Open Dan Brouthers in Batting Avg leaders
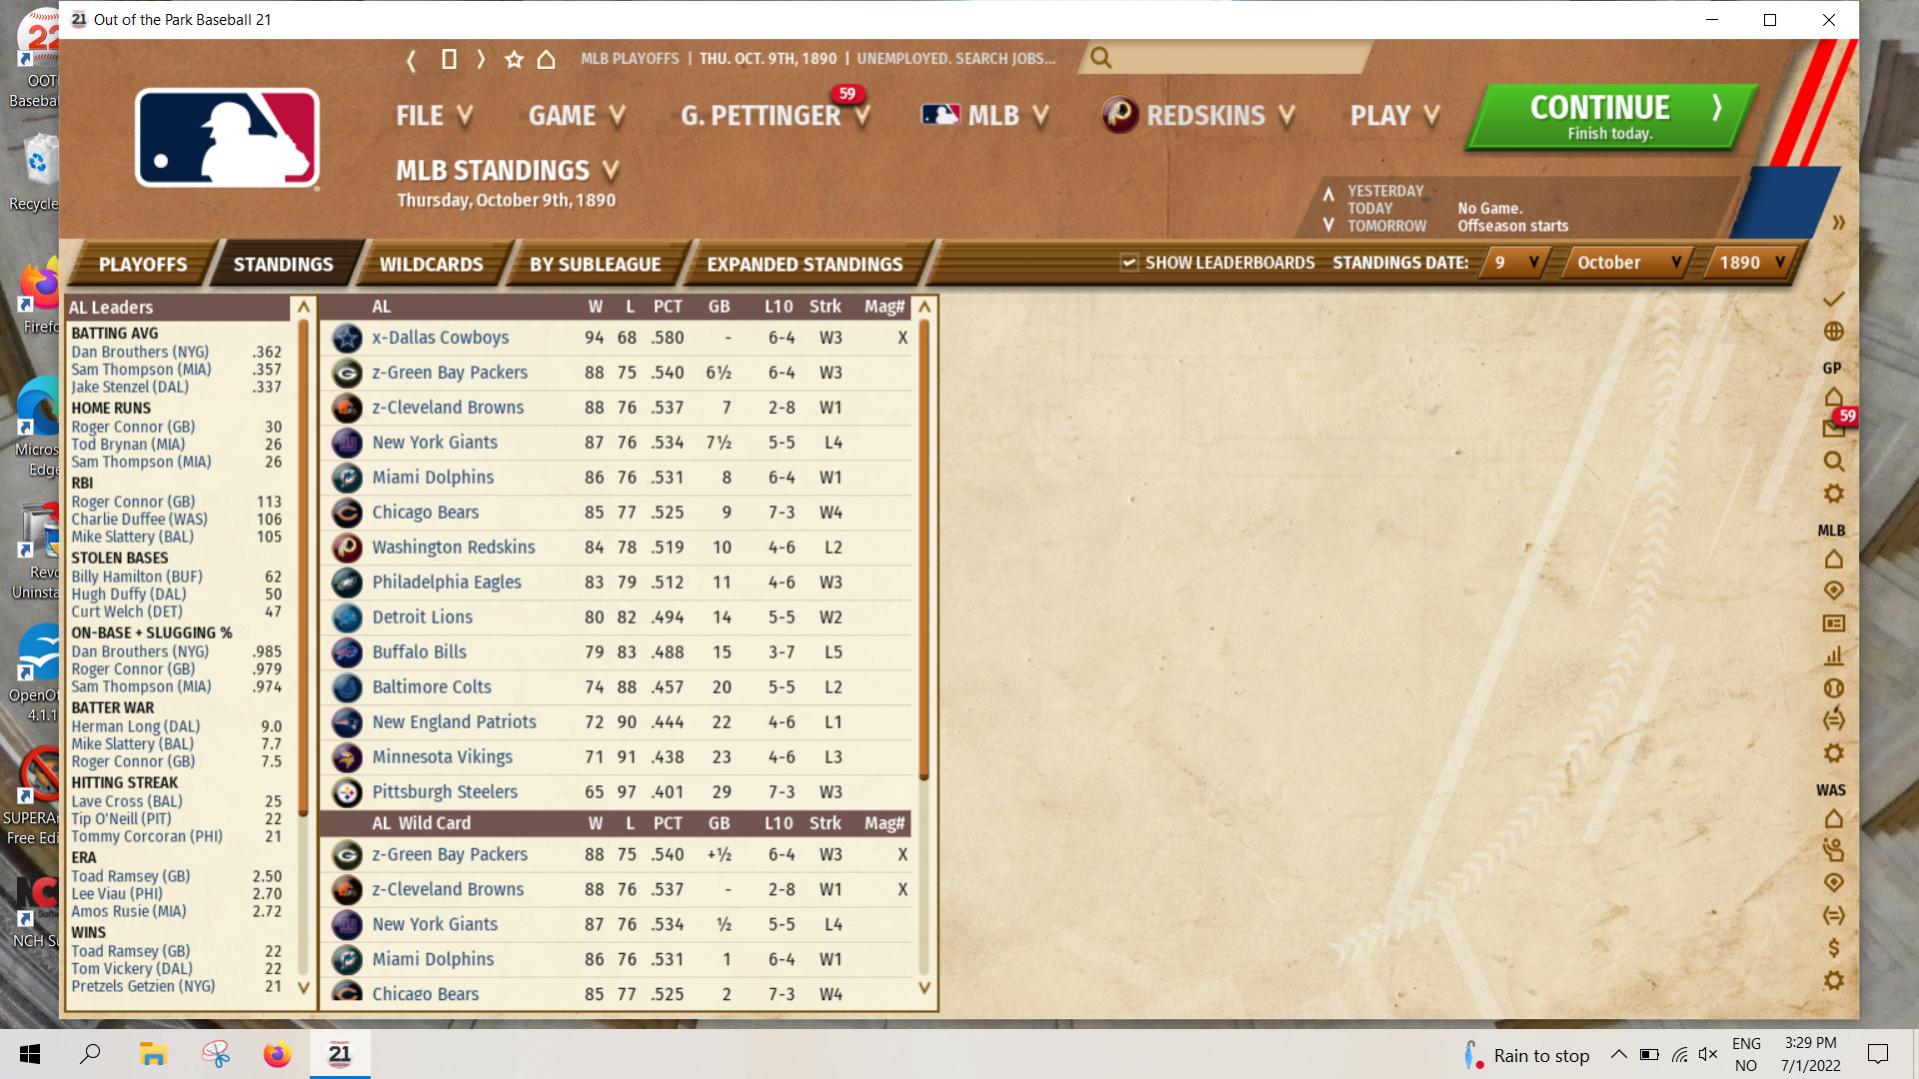This screenshot has width=1919, height=1079. click(x=139, y=352)
